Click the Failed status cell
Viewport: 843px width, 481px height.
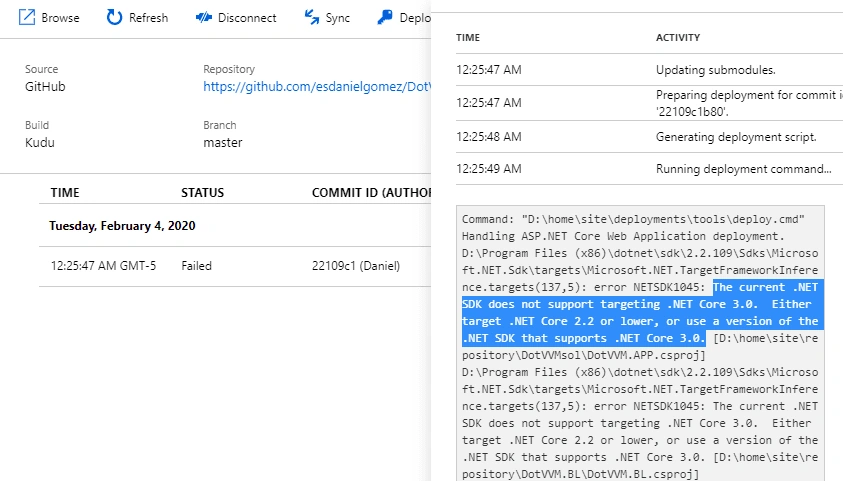(196, 265)
